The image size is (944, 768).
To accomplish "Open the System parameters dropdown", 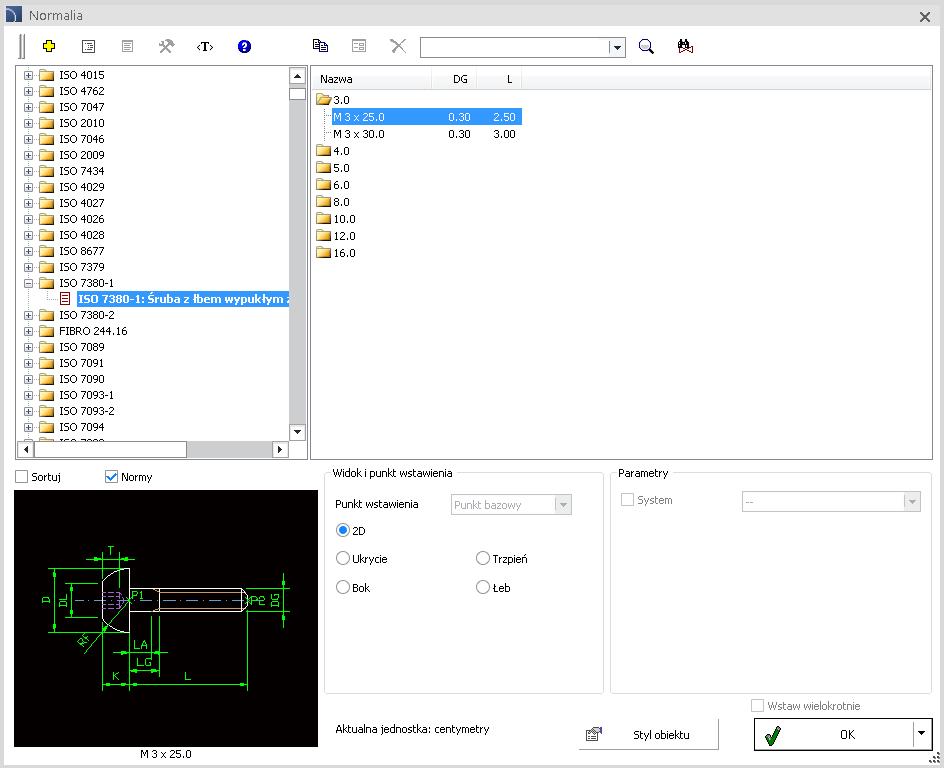I will [912, 501].
